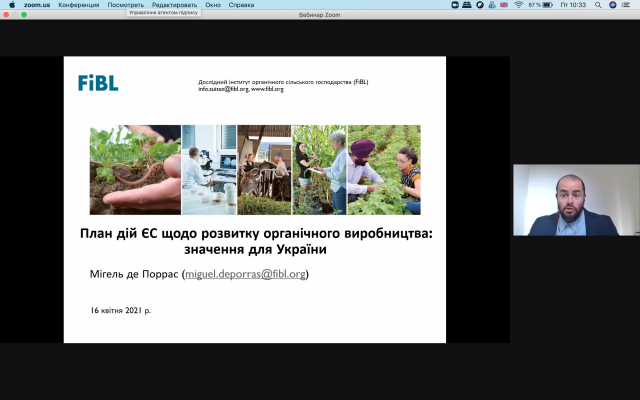Open the UK flag input source menu
Image resolution: width=640 pixels, height=400 pixels.
(504, 5)
